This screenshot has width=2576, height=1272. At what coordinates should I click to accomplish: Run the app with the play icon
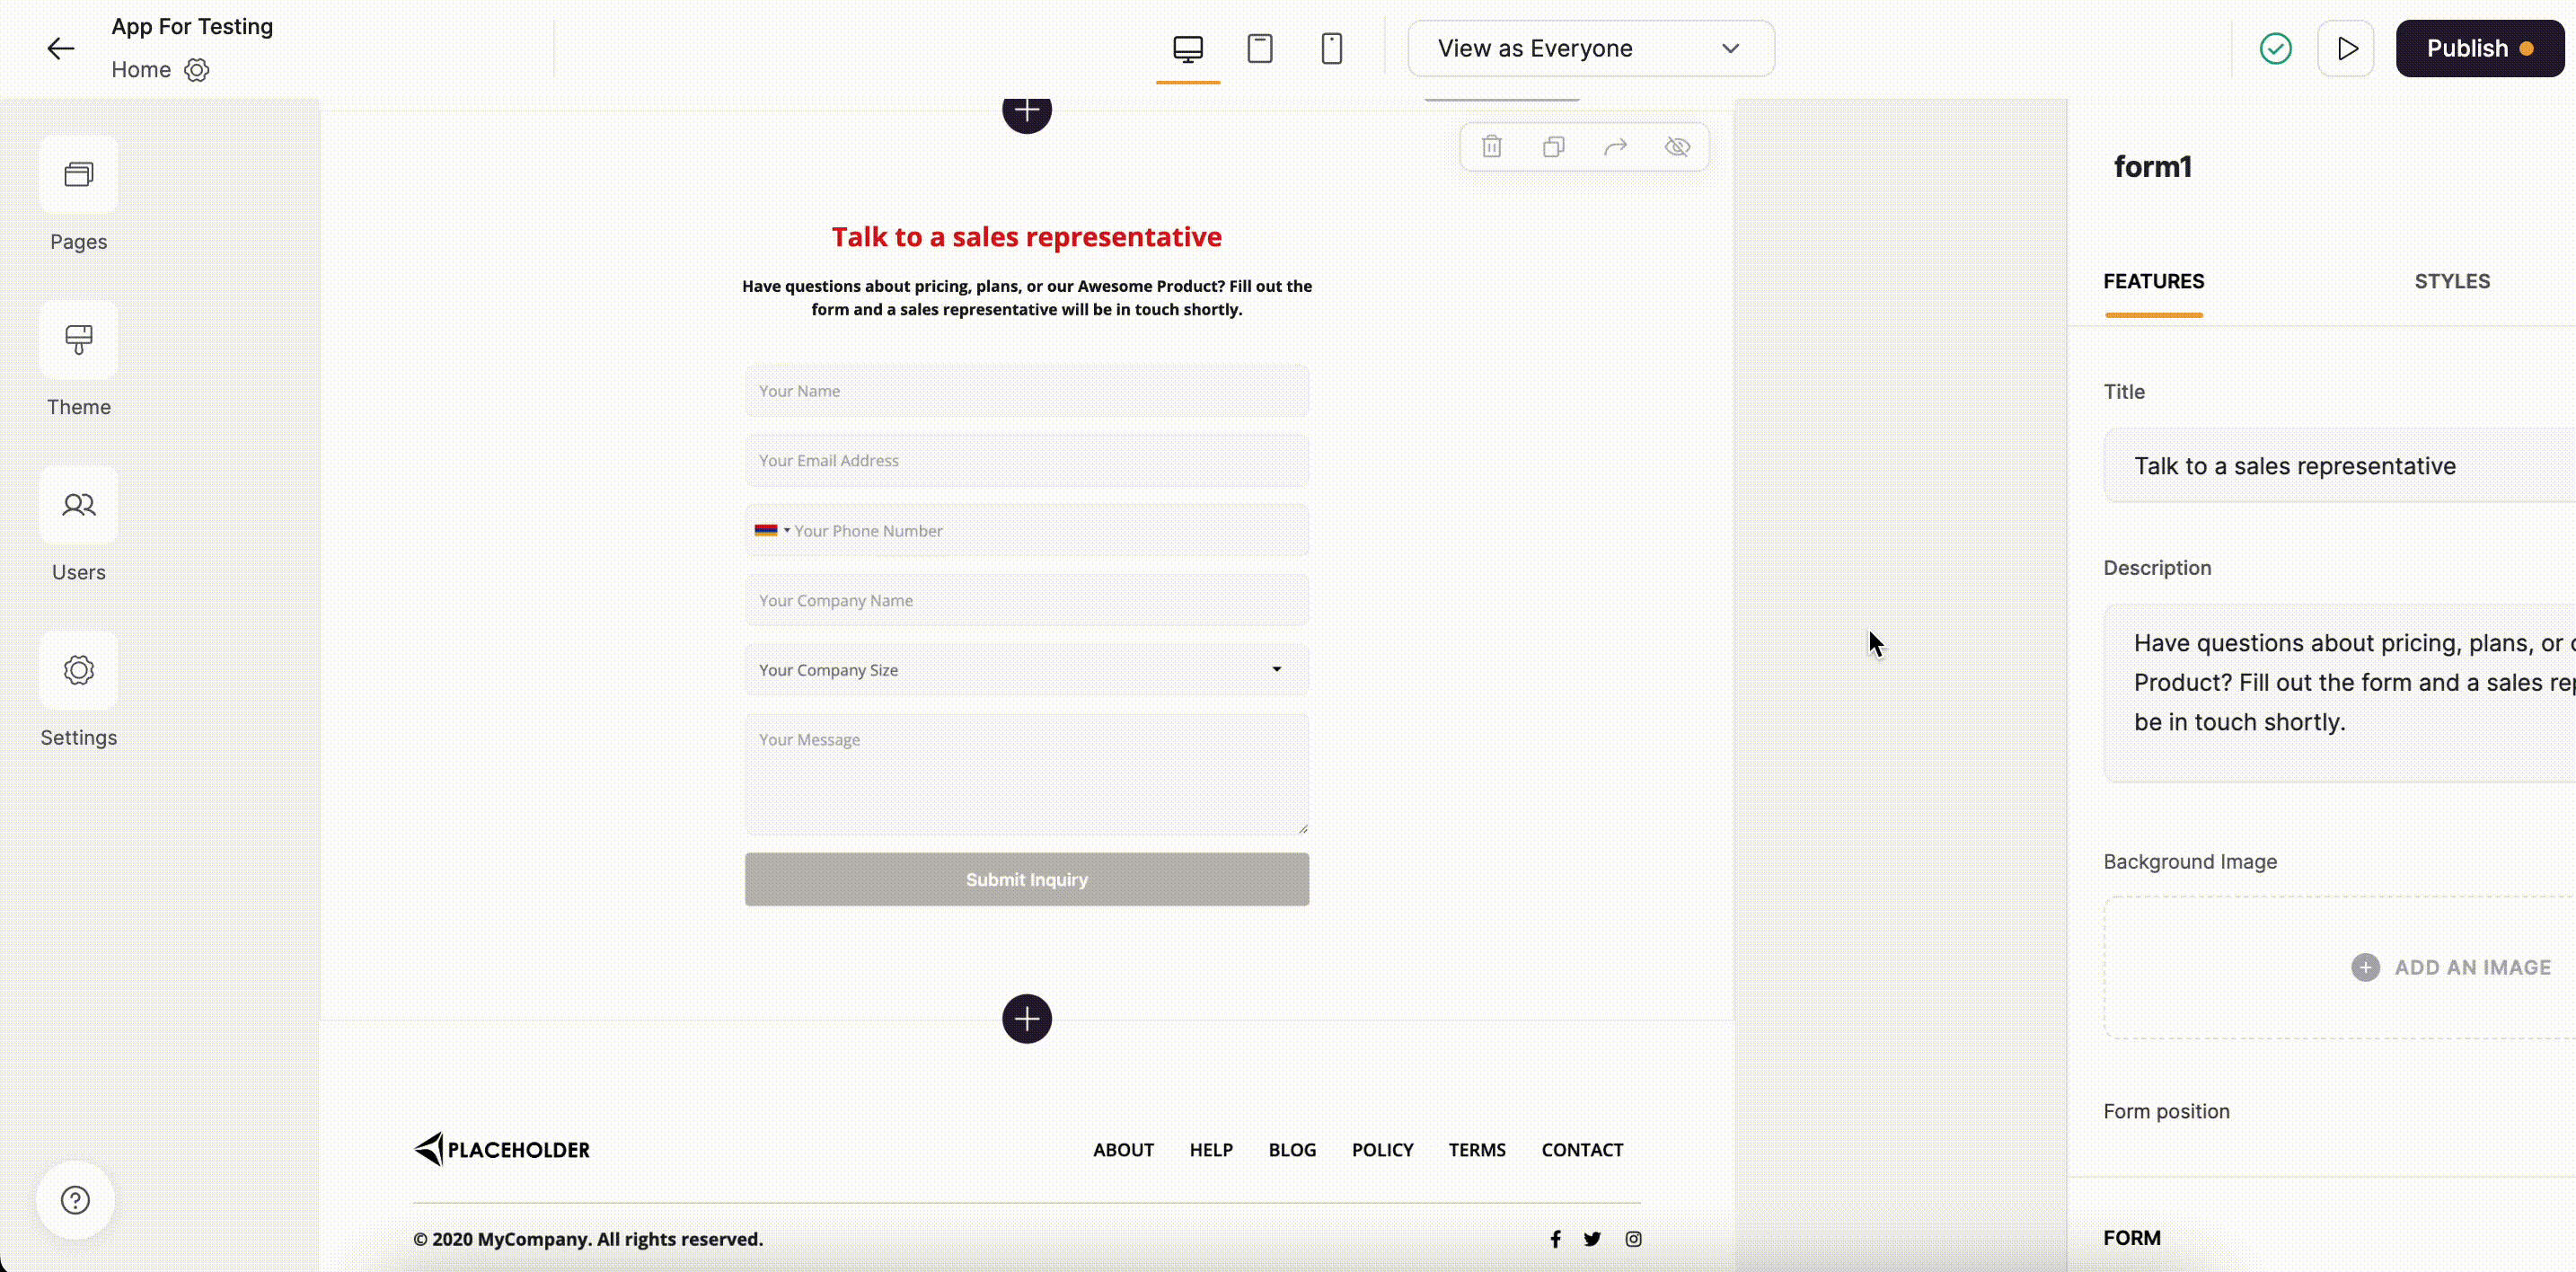[x=2346, y=47]
